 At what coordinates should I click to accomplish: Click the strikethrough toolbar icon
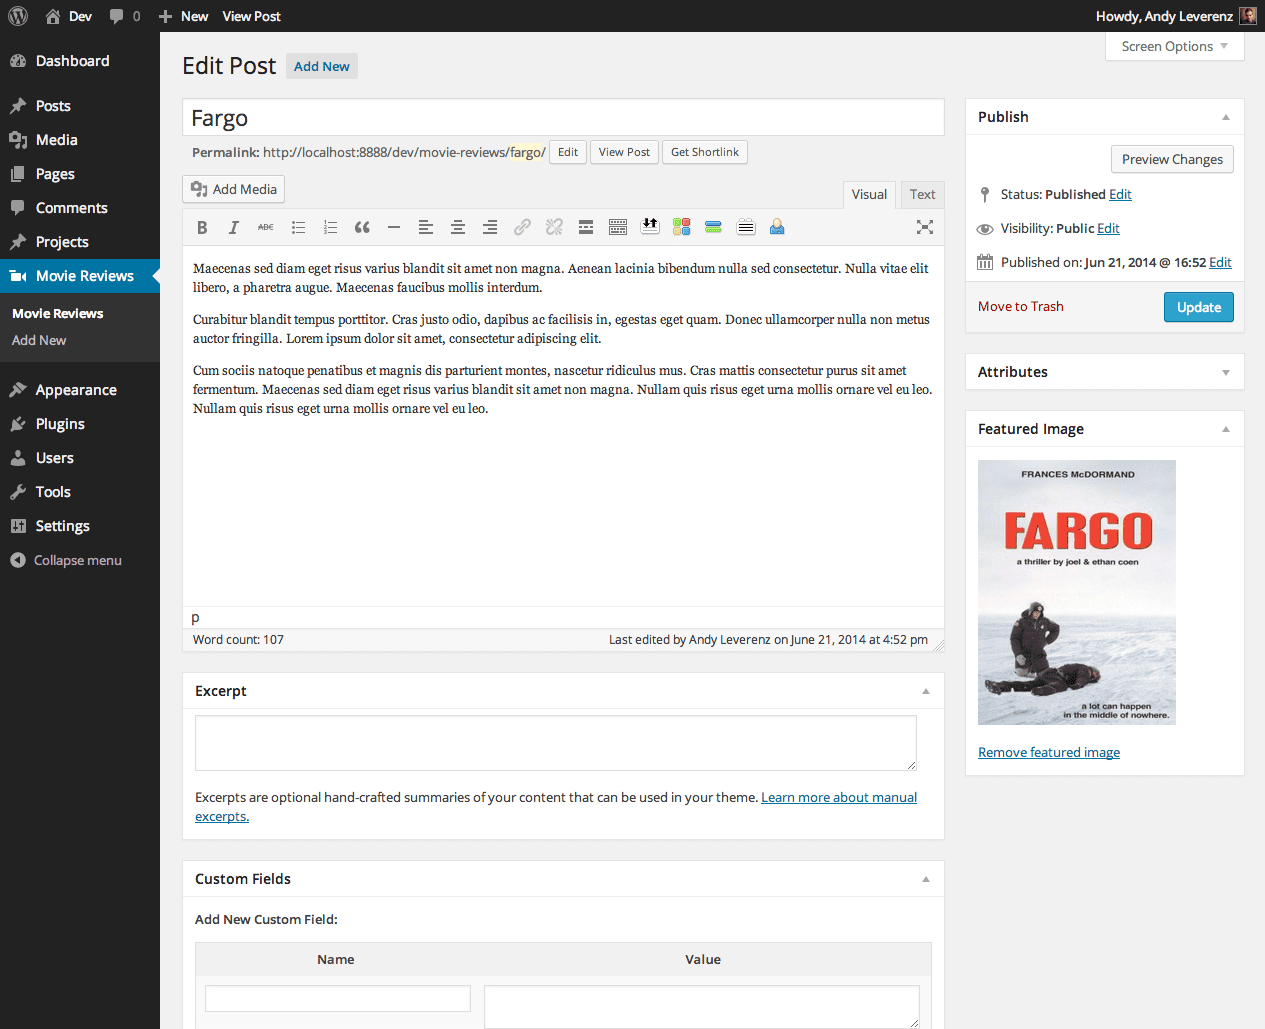pyautogui.click(x=266, y=228)
